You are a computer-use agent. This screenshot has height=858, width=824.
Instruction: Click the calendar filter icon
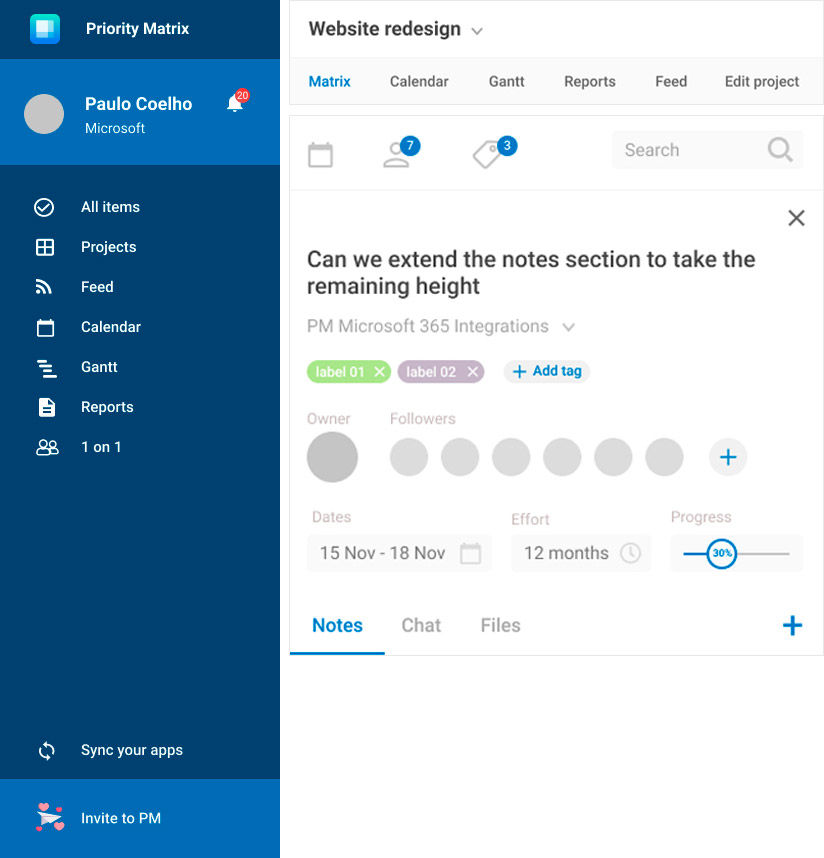point(320,155)
